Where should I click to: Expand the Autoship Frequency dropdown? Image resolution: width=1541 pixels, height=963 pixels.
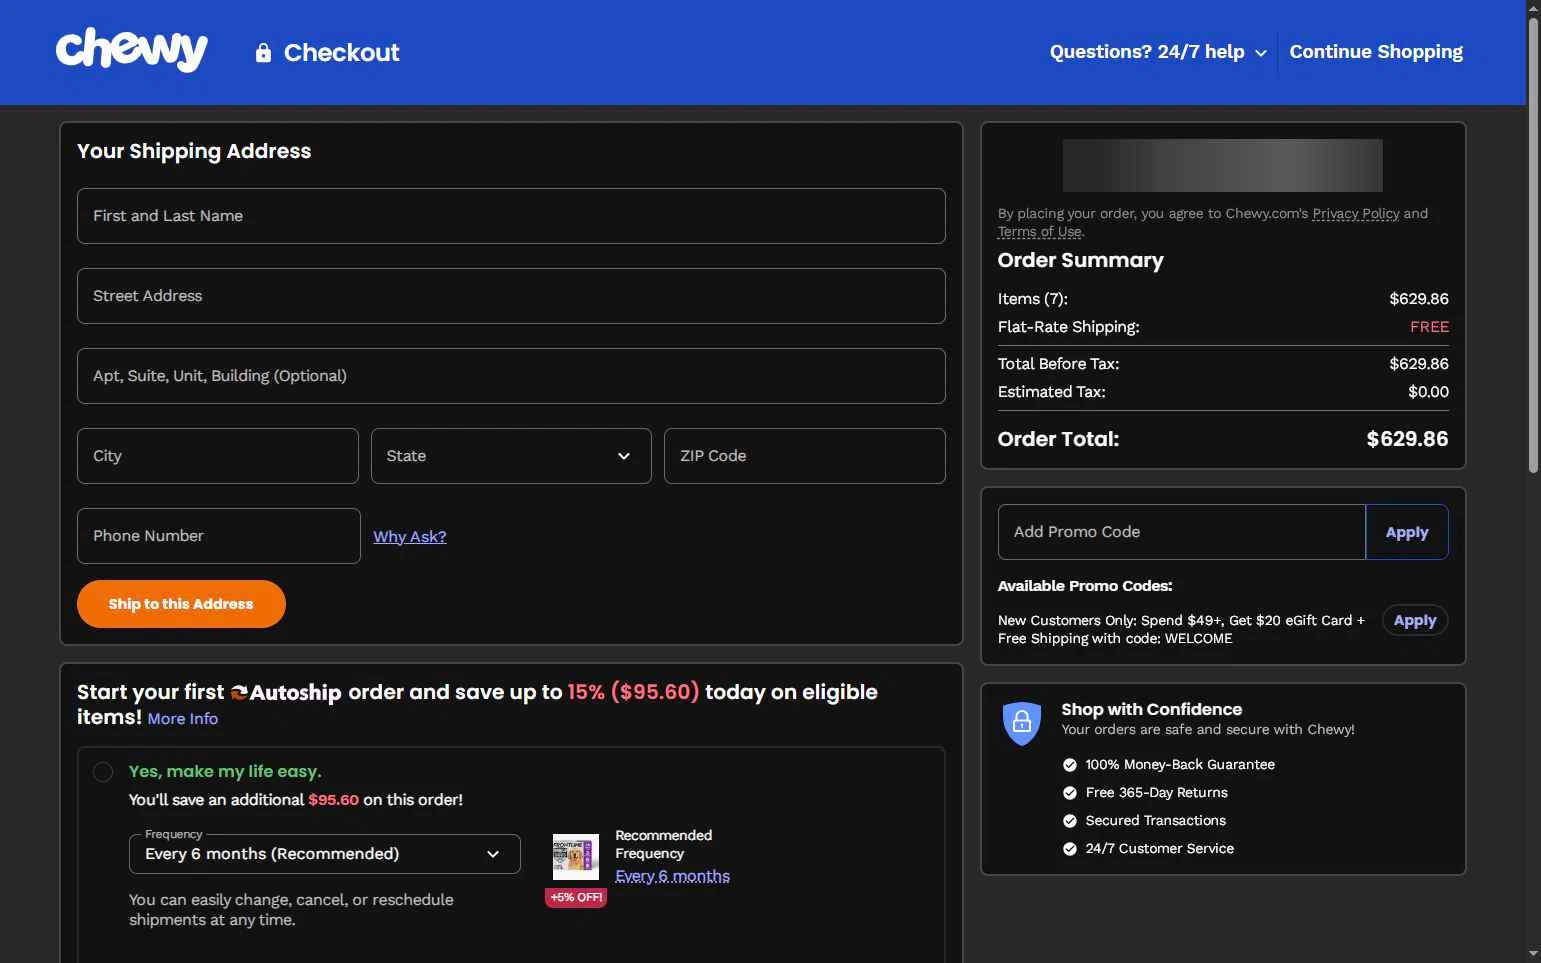click(x=324, y=854)
